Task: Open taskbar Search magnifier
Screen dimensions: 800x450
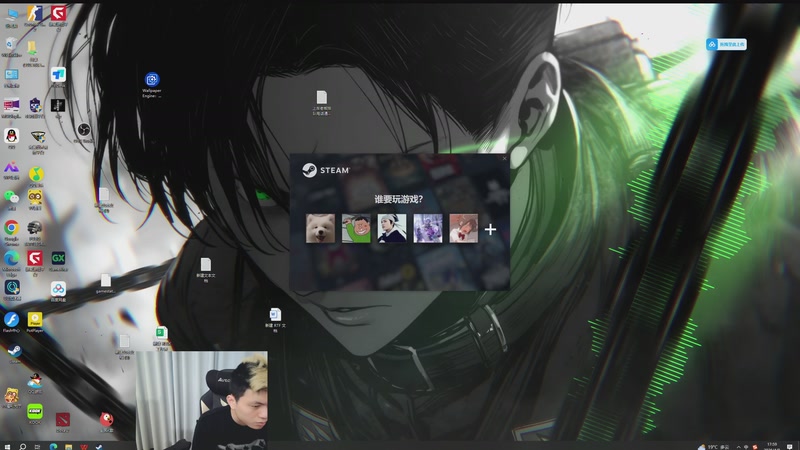Action: 22,446
